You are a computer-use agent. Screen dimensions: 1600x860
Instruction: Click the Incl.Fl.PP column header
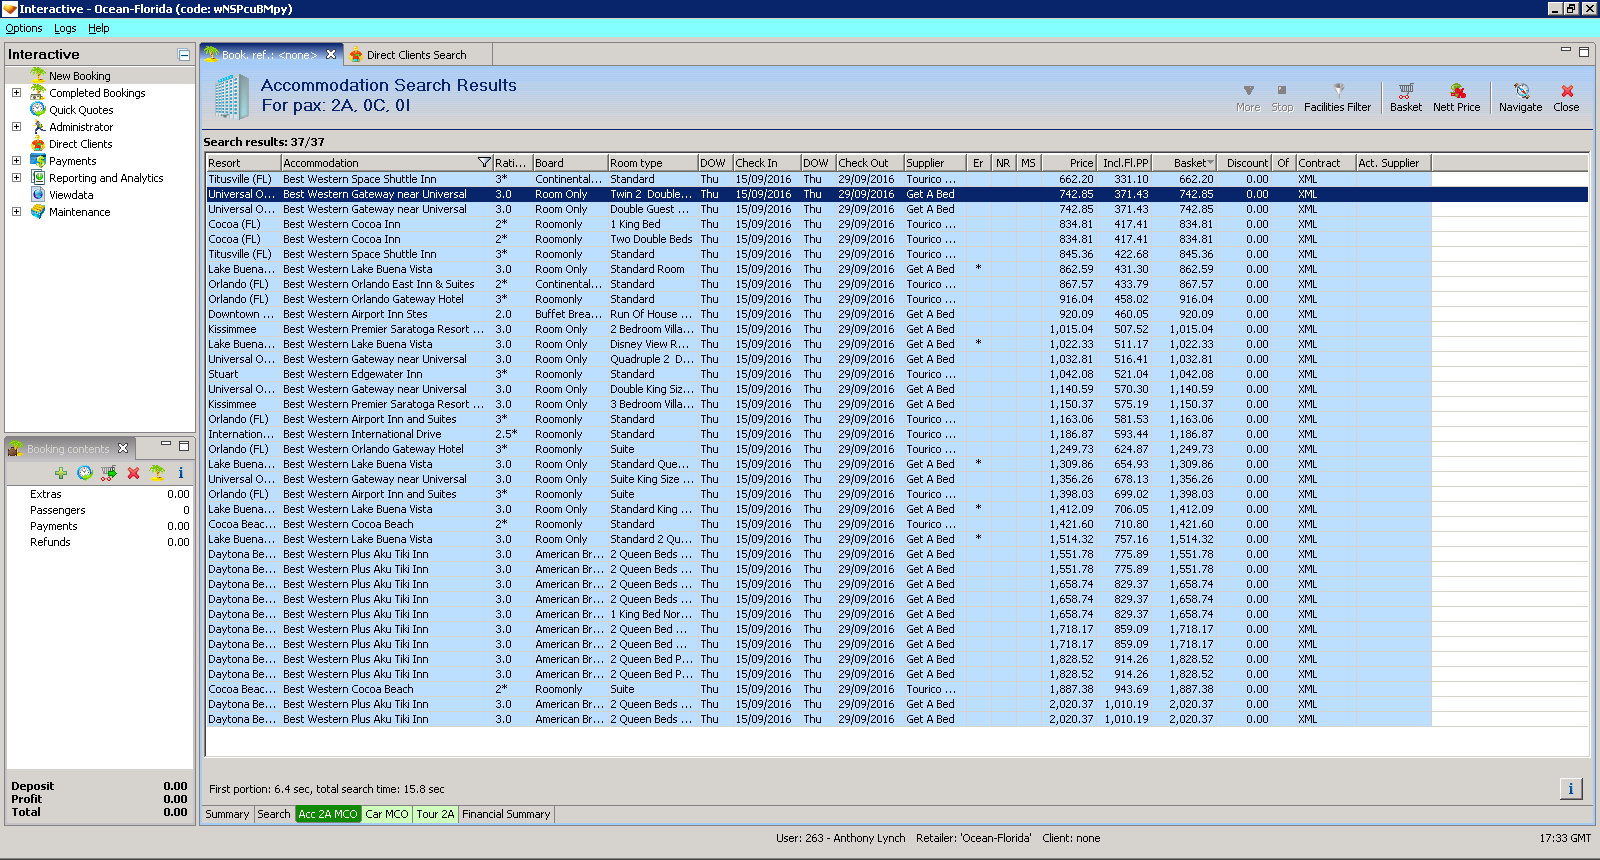(x=1125, y=163)
